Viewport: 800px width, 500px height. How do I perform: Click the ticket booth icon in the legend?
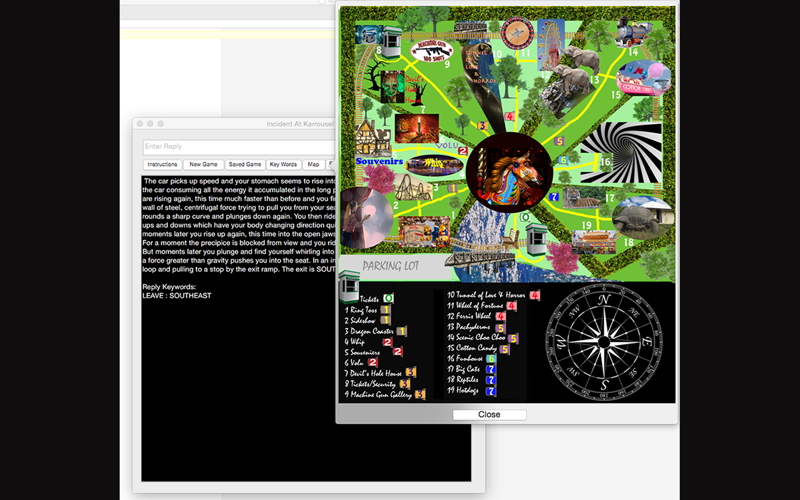(349, 286)
